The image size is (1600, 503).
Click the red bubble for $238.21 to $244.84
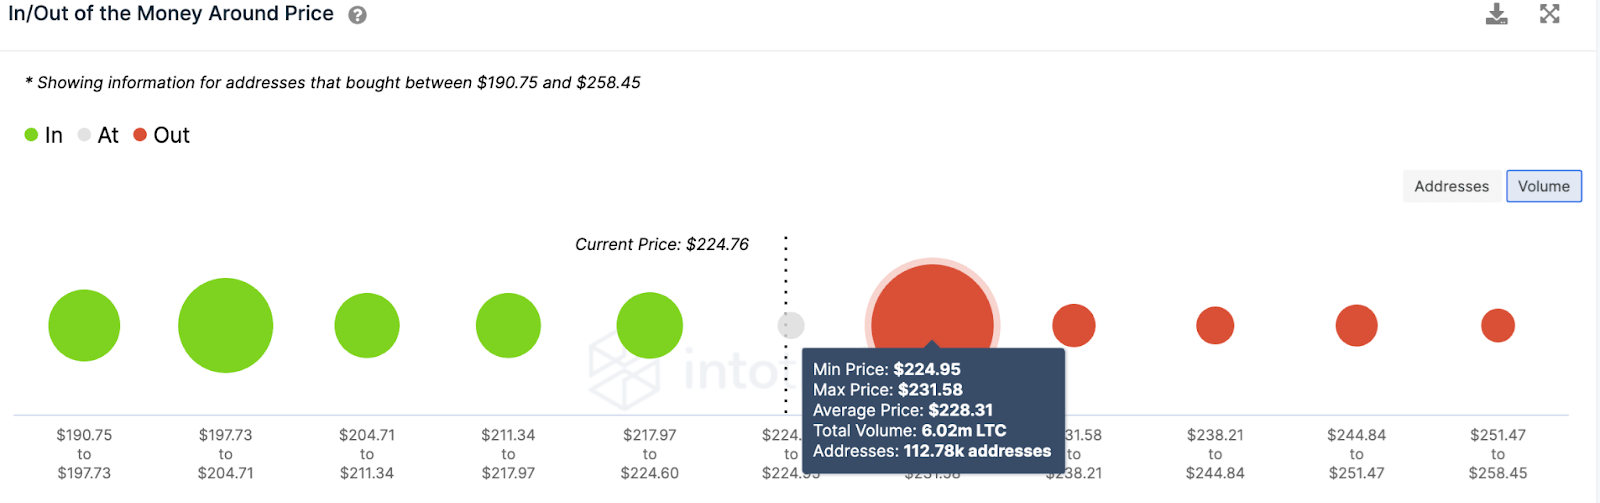(x=1215, y=325)
